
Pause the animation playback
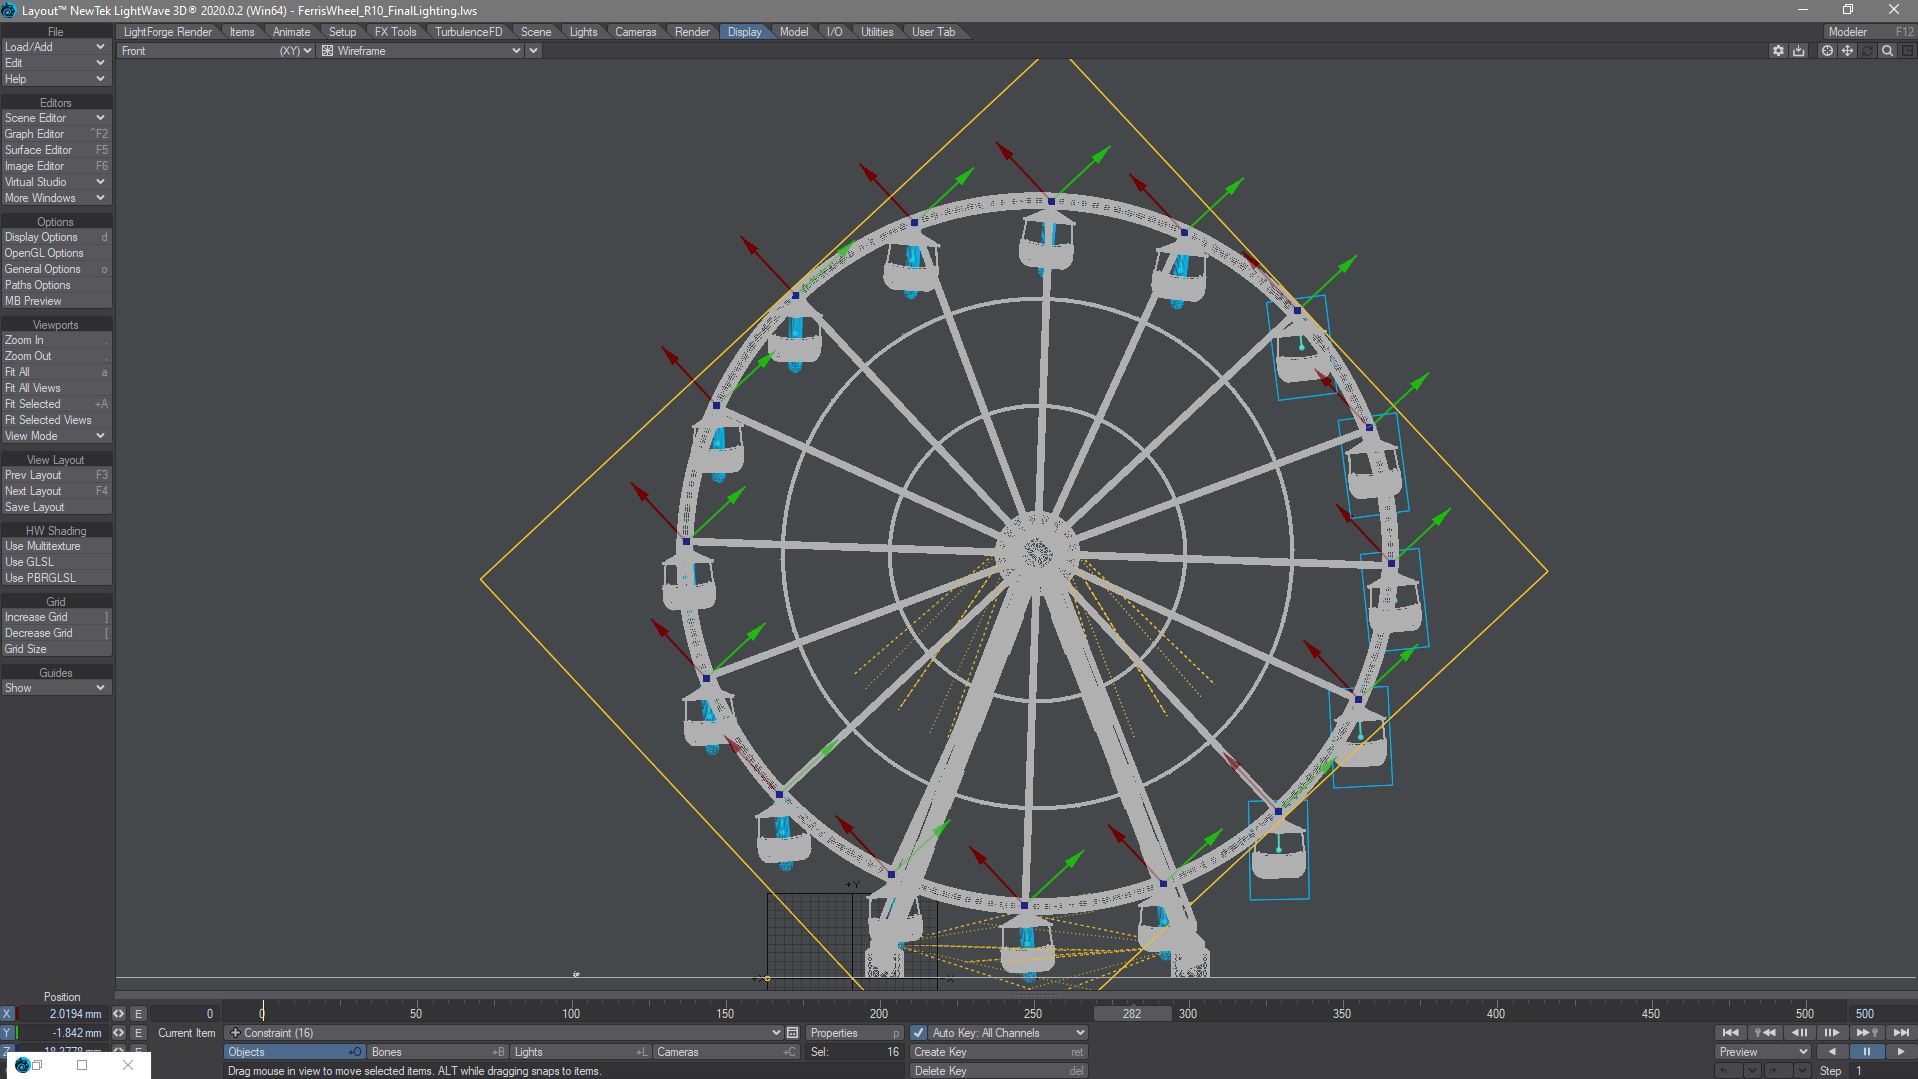point(1866,1052)
